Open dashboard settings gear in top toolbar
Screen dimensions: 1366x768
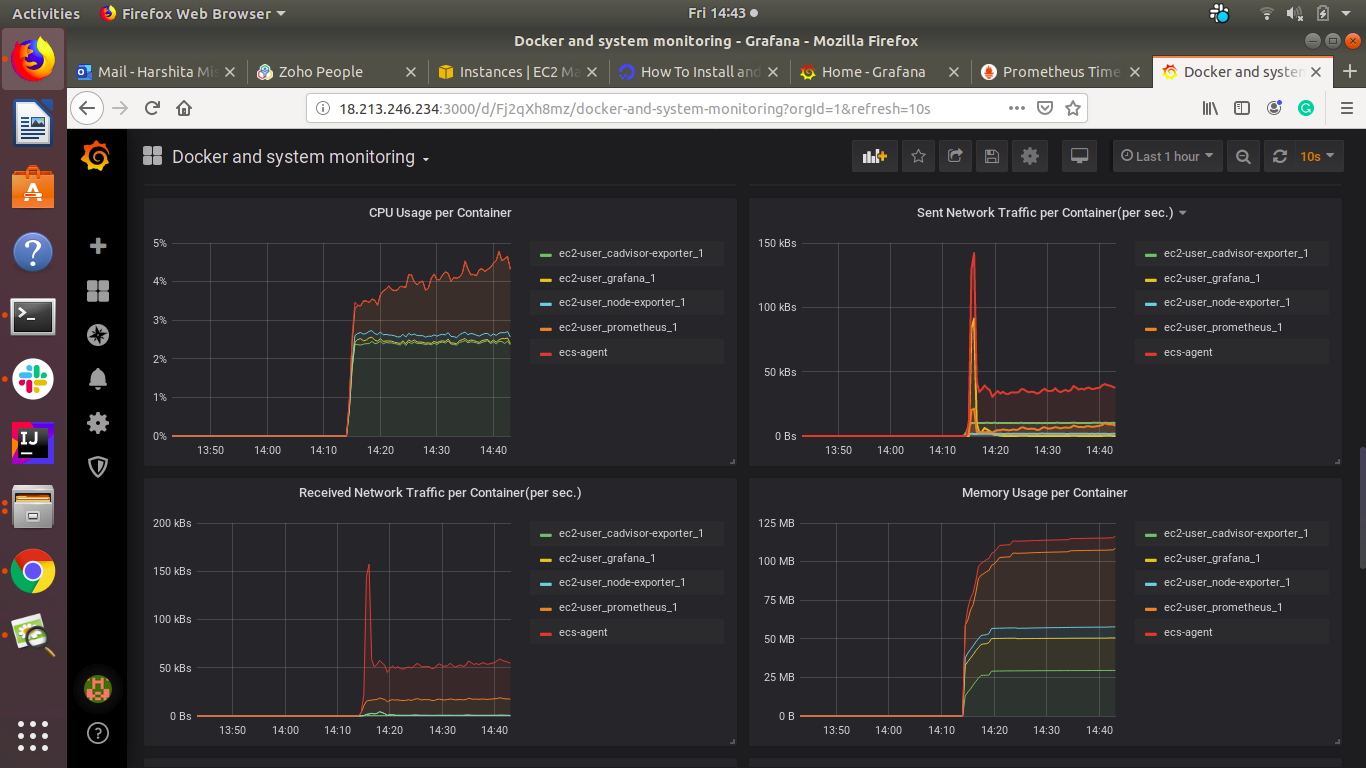[x=1029, y=156]
